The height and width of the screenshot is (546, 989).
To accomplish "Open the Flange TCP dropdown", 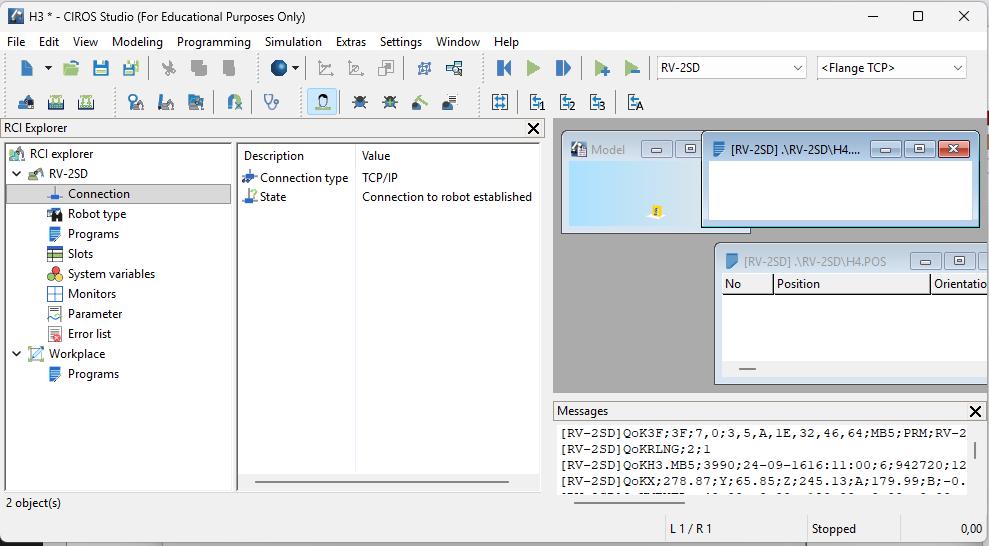I will [891, 67].
